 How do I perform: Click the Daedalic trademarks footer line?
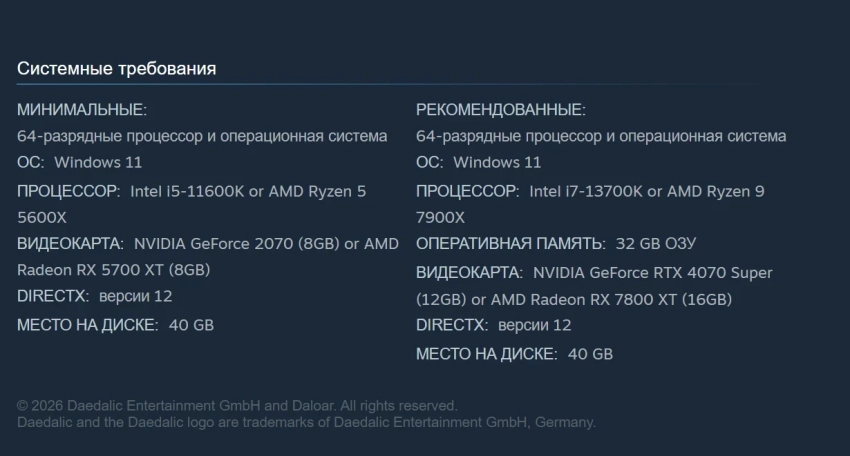(x=306, y=422)
